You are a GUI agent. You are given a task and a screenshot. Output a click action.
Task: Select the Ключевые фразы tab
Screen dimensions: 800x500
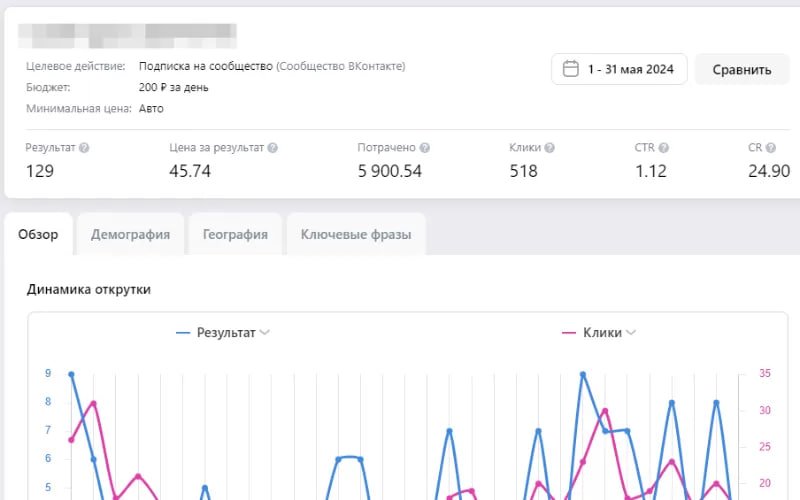[356, 235]
